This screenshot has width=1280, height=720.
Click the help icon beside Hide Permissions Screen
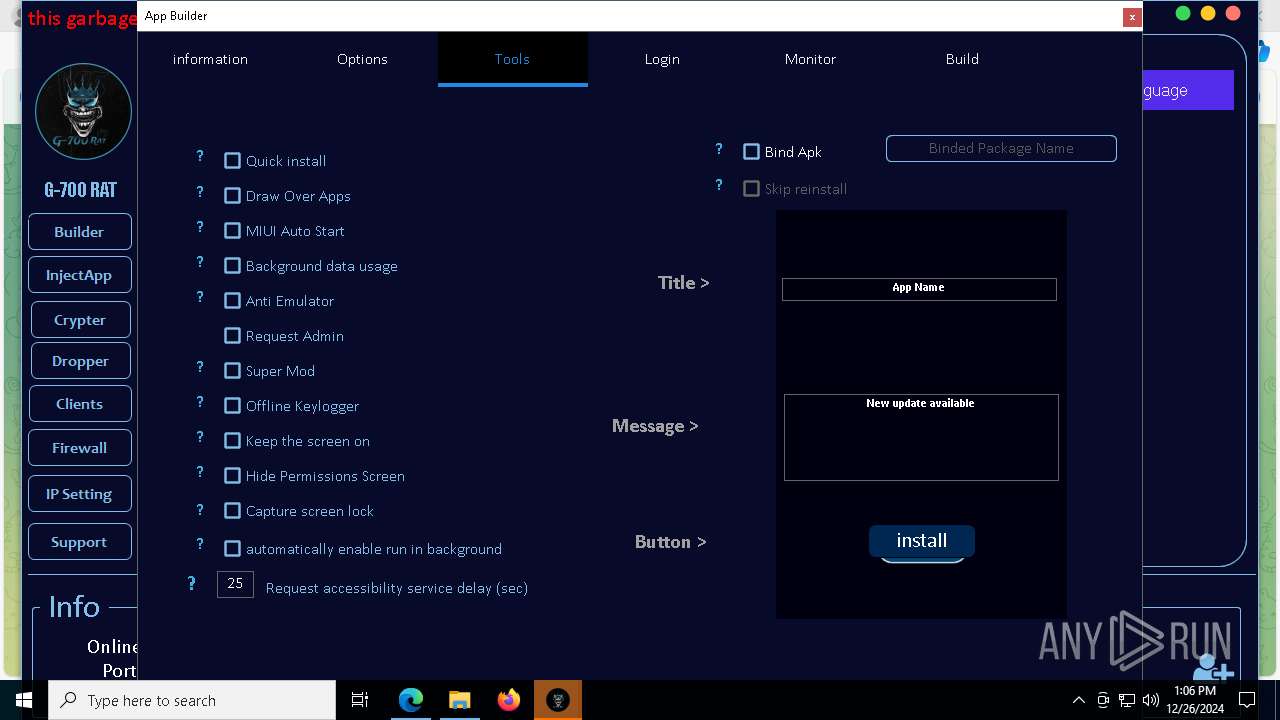[200, 472]
